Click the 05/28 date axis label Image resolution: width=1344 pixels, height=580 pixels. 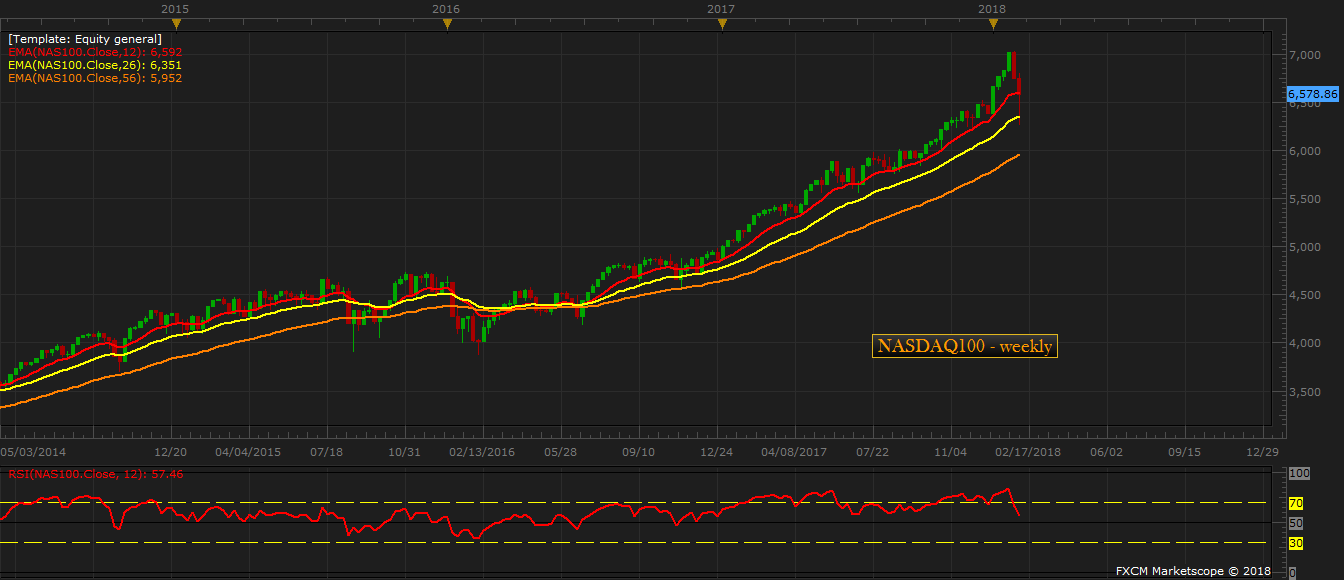pos(560,452)
